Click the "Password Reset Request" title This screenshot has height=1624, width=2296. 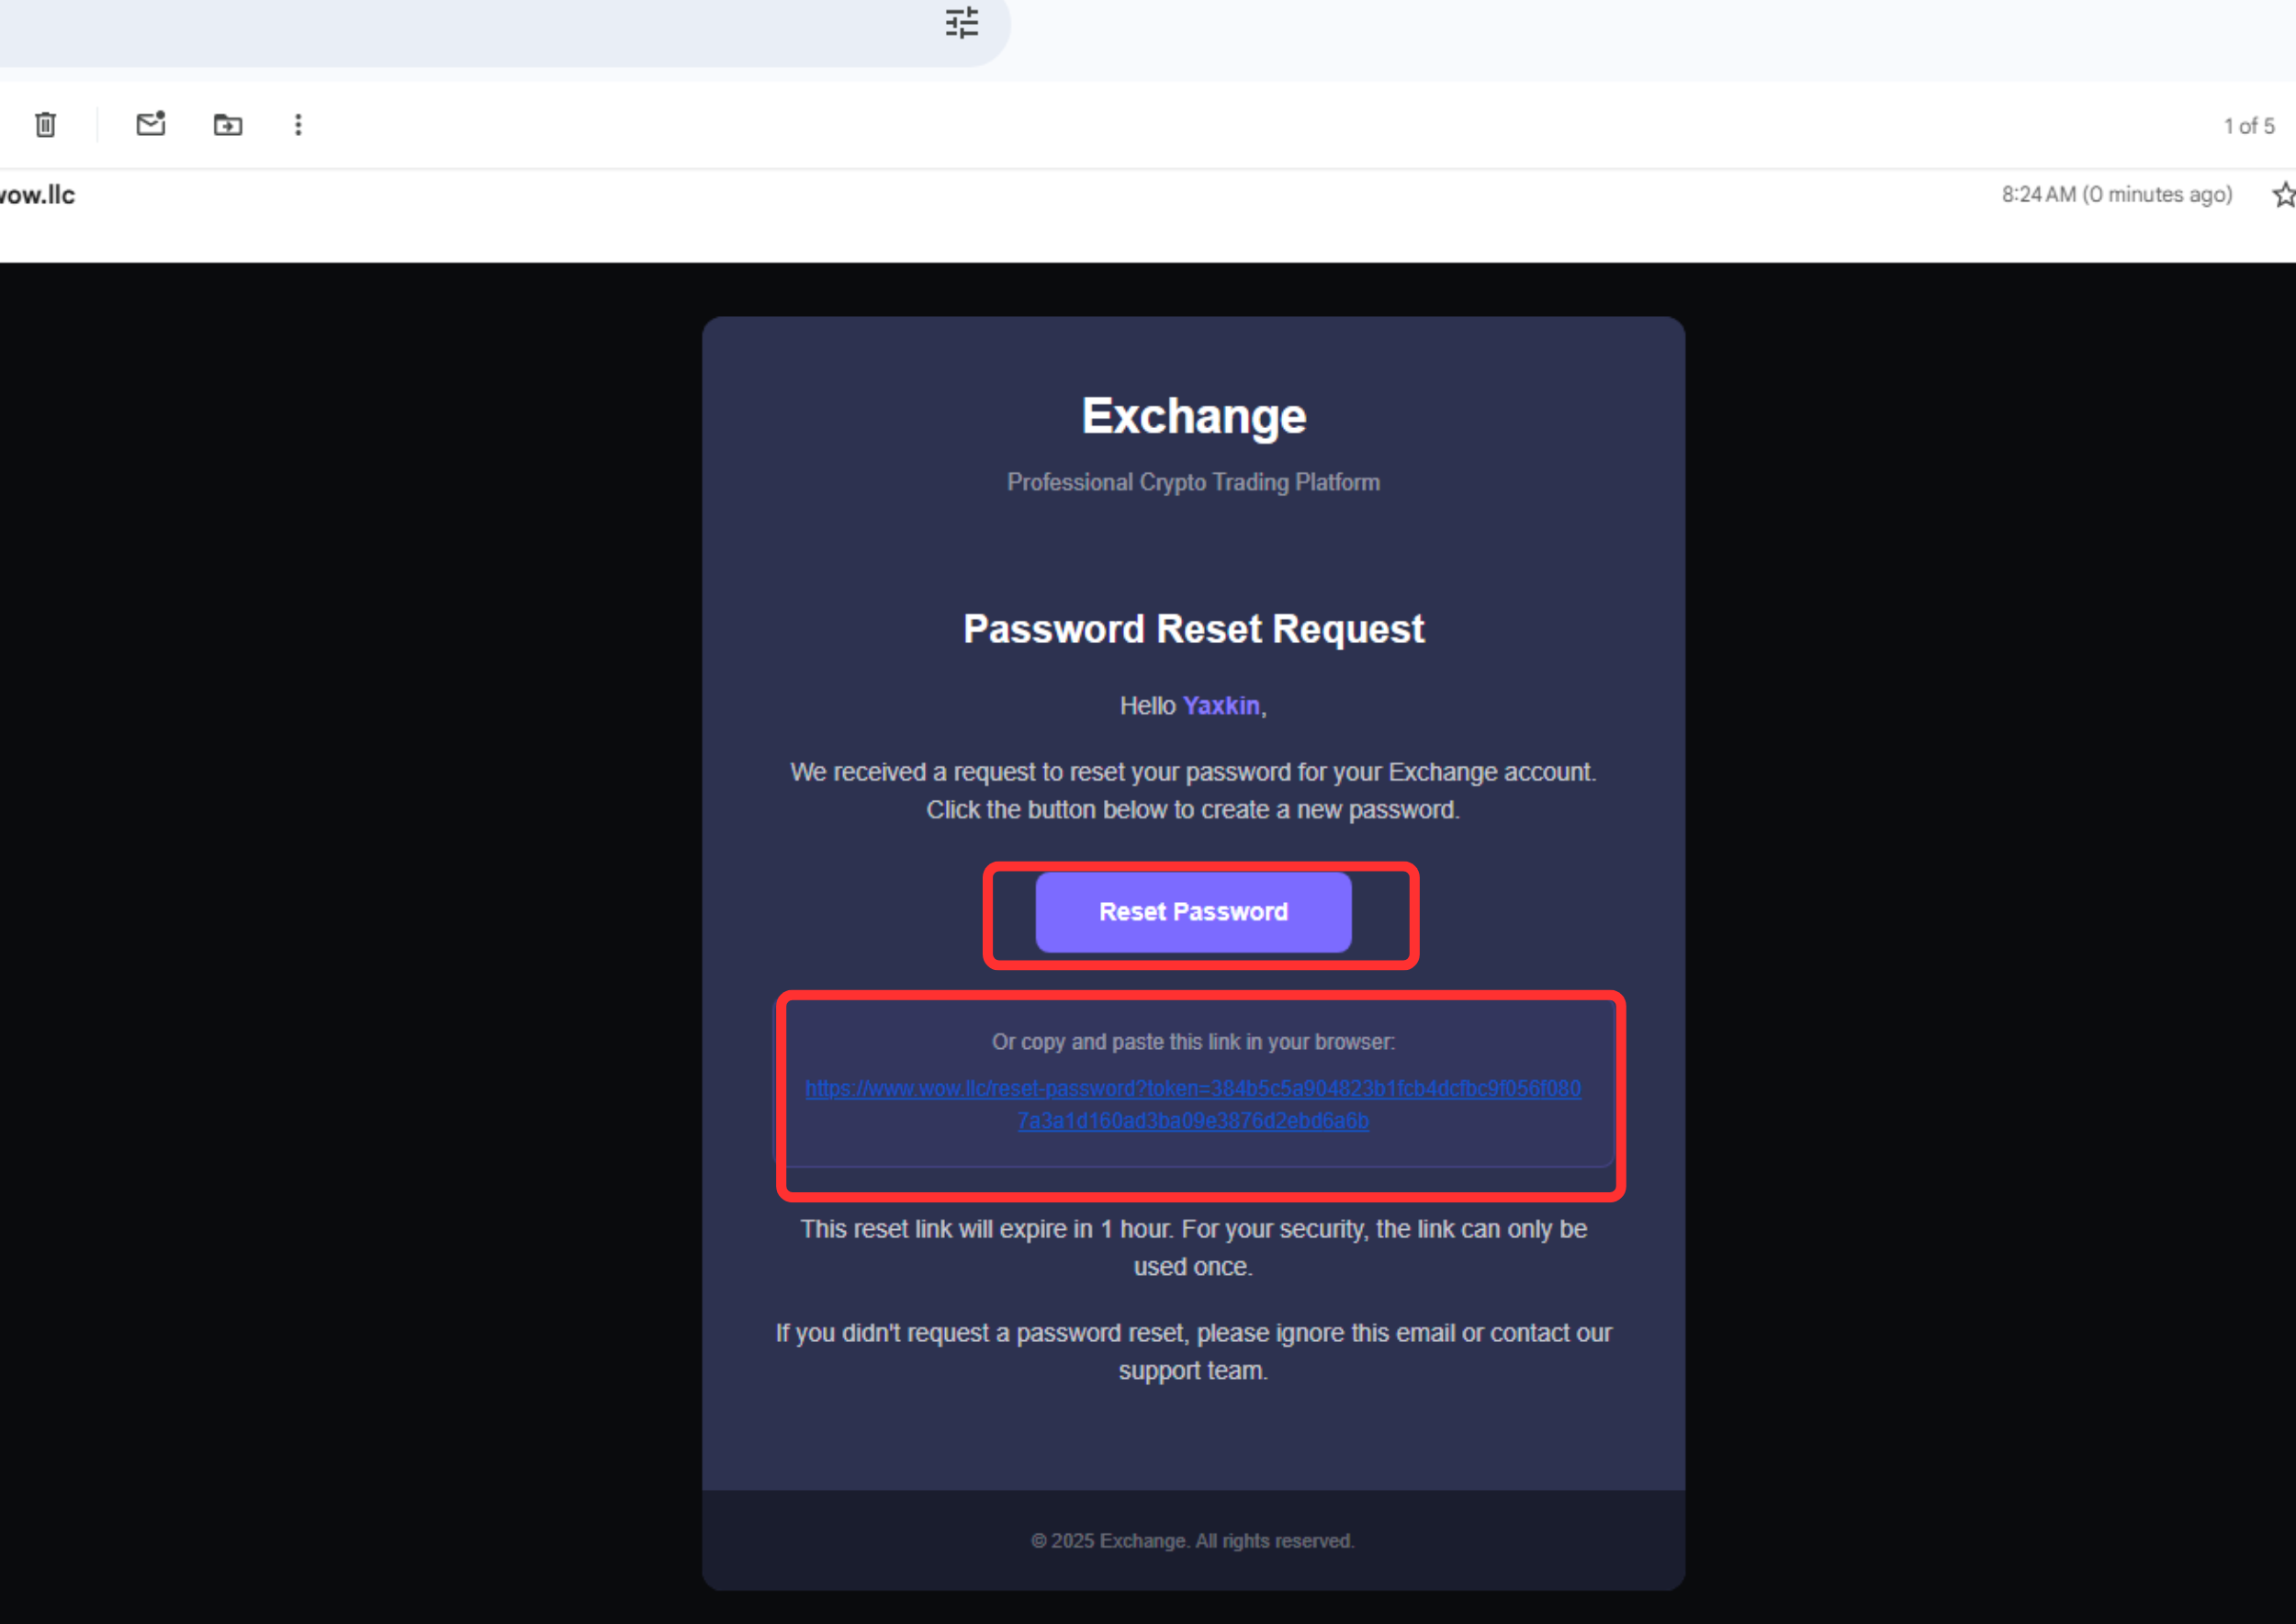pos(1193,628)
